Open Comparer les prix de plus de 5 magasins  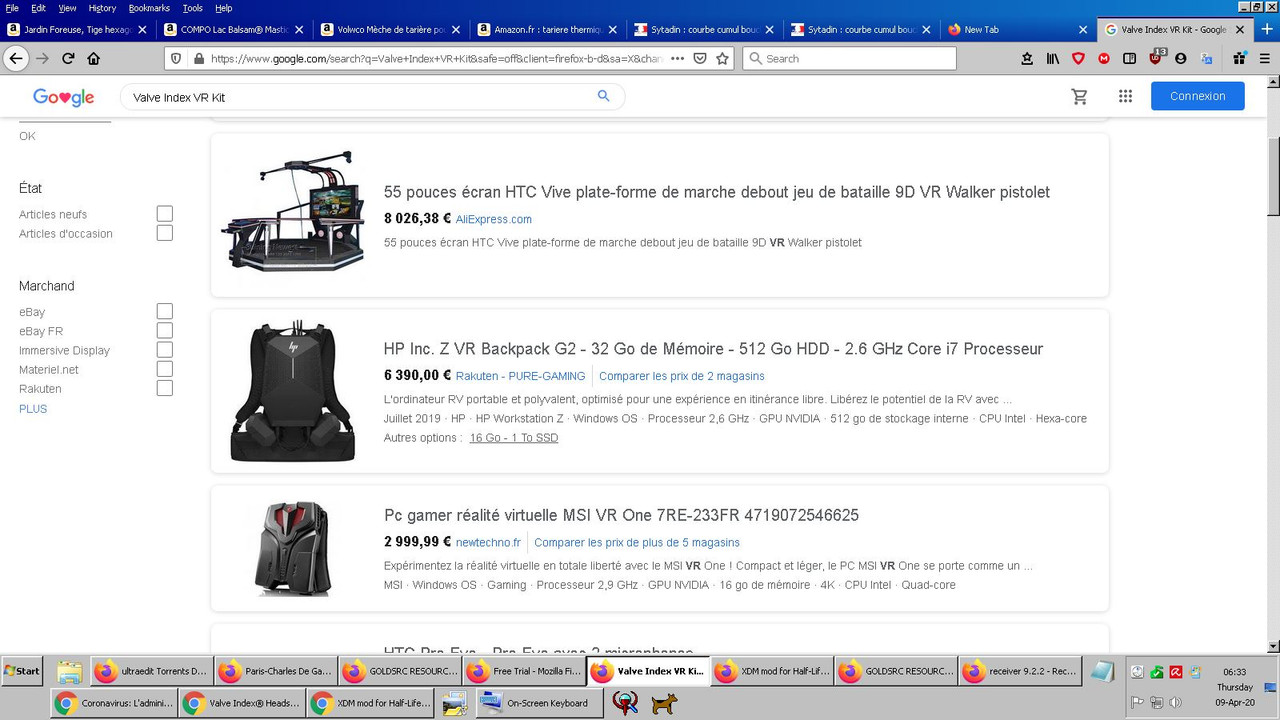637,542
